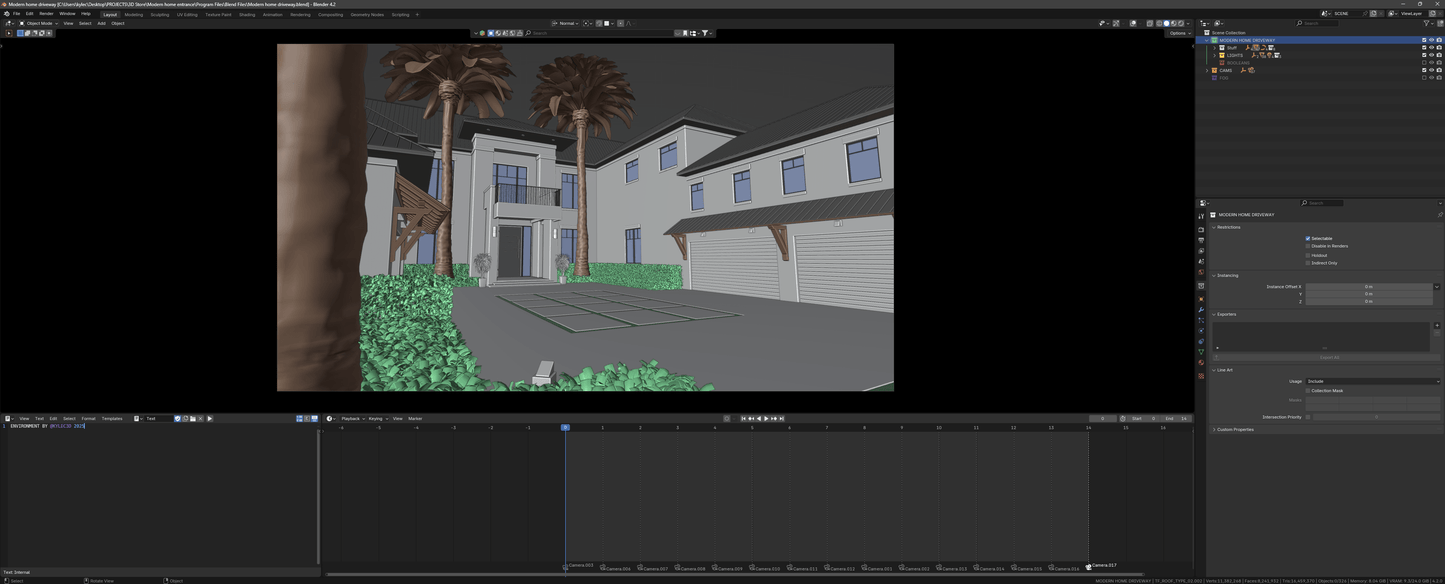Open the Line Art Usage dropdown
1445x584 pixels.
click(x=1372, y=381)
